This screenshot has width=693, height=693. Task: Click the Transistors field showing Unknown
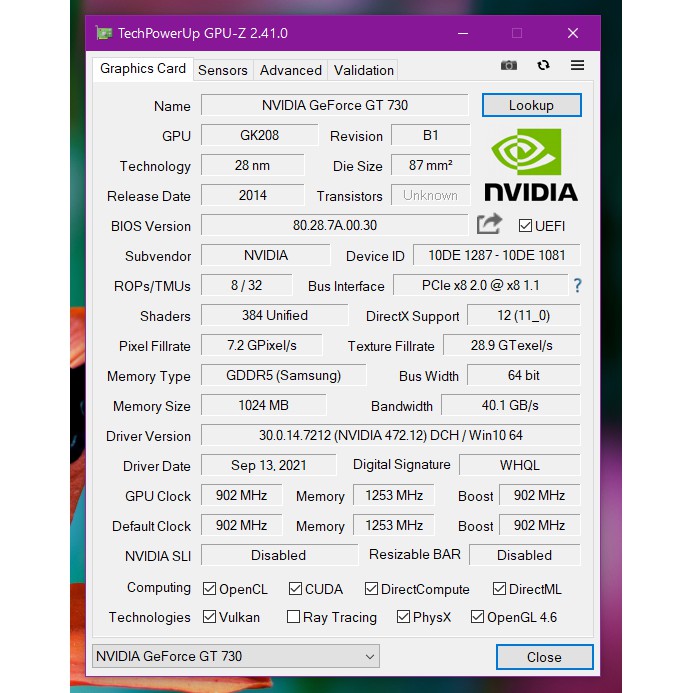click(430, 195)
